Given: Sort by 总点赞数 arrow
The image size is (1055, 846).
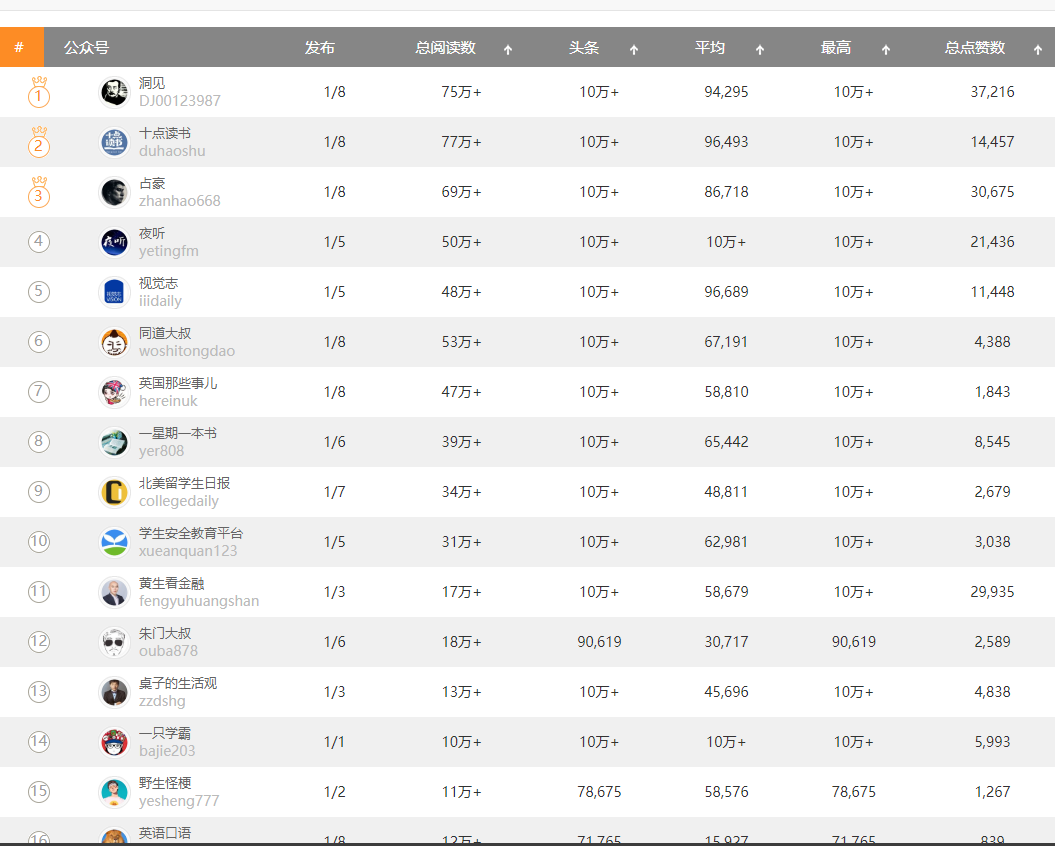Looking at the screenshot, I should pyautogui.click(x=1038, y=49).
